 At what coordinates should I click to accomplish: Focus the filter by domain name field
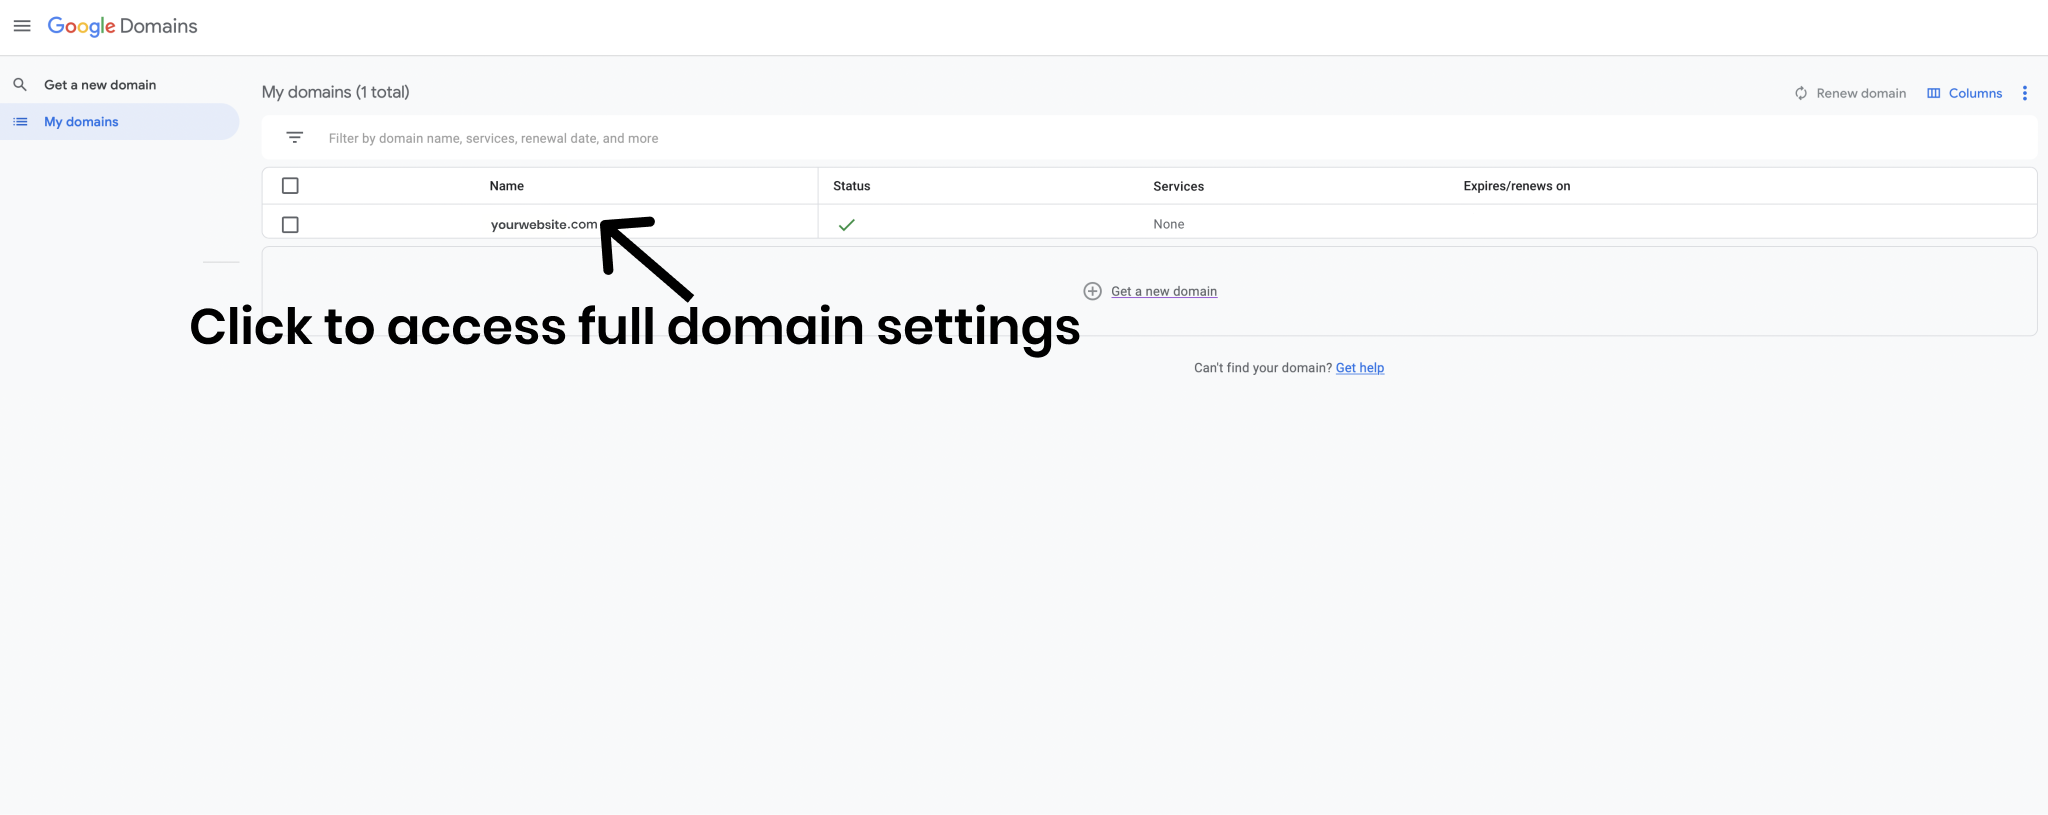pyautogui.click(x=1150, y=138)
